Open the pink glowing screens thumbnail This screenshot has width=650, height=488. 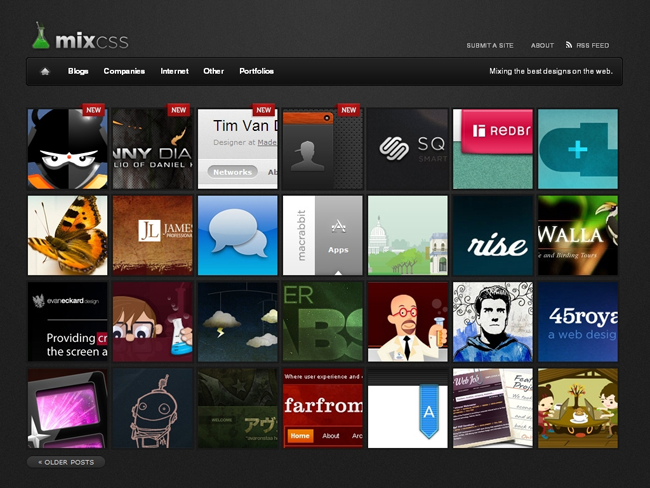(68, 408)
